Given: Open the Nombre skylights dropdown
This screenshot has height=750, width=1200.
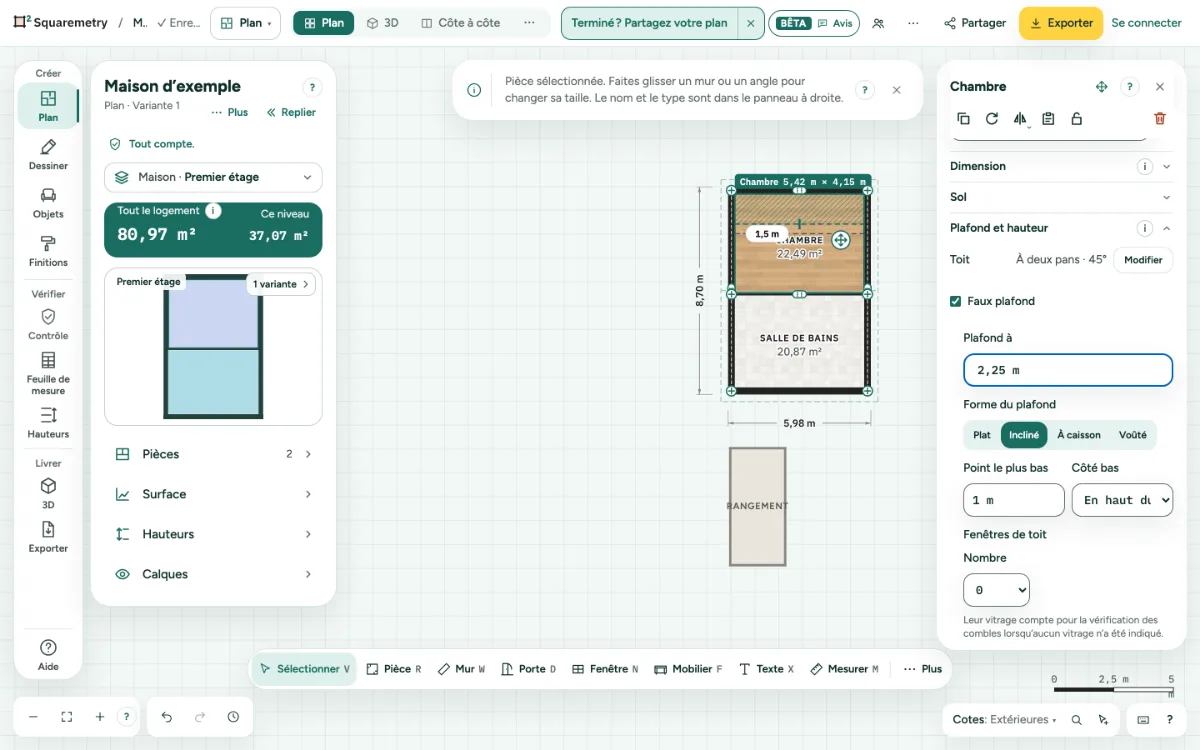Looking at the screenshot, I should [996, 590].
